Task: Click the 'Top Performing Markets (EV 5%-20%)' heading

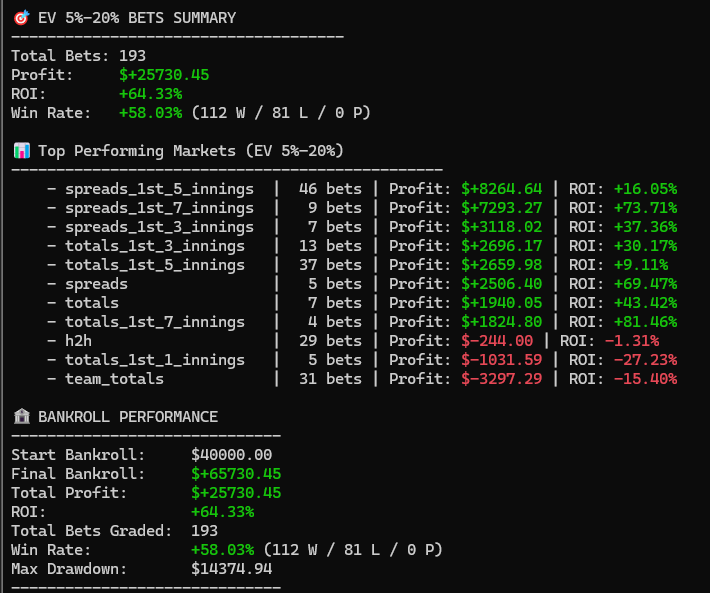Action: coord(191,151)
